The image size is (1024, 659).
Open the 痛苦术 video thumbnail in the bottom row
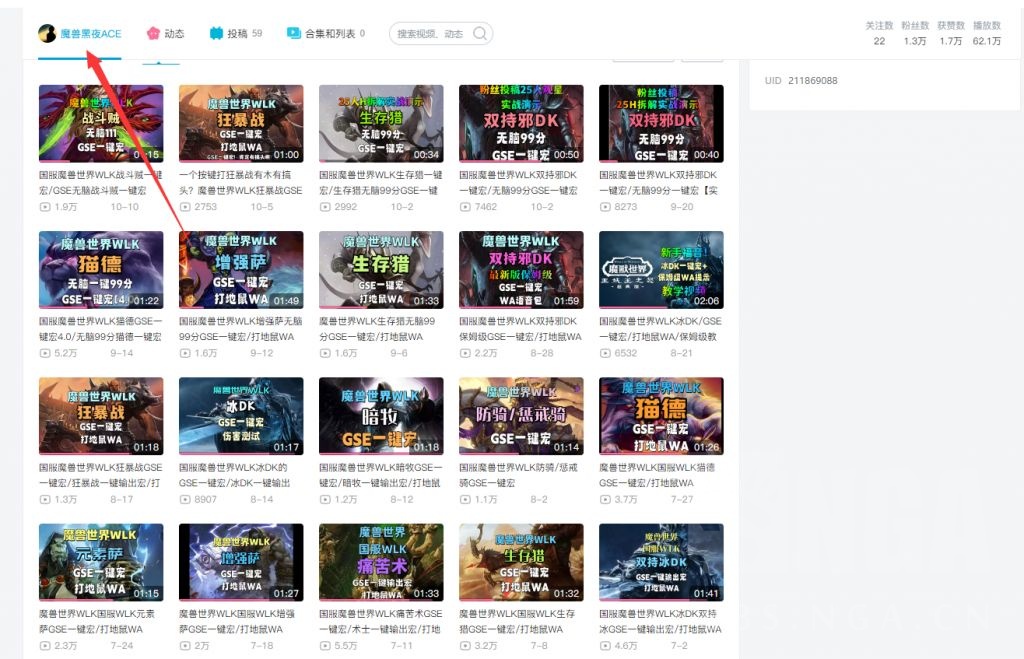380,562
